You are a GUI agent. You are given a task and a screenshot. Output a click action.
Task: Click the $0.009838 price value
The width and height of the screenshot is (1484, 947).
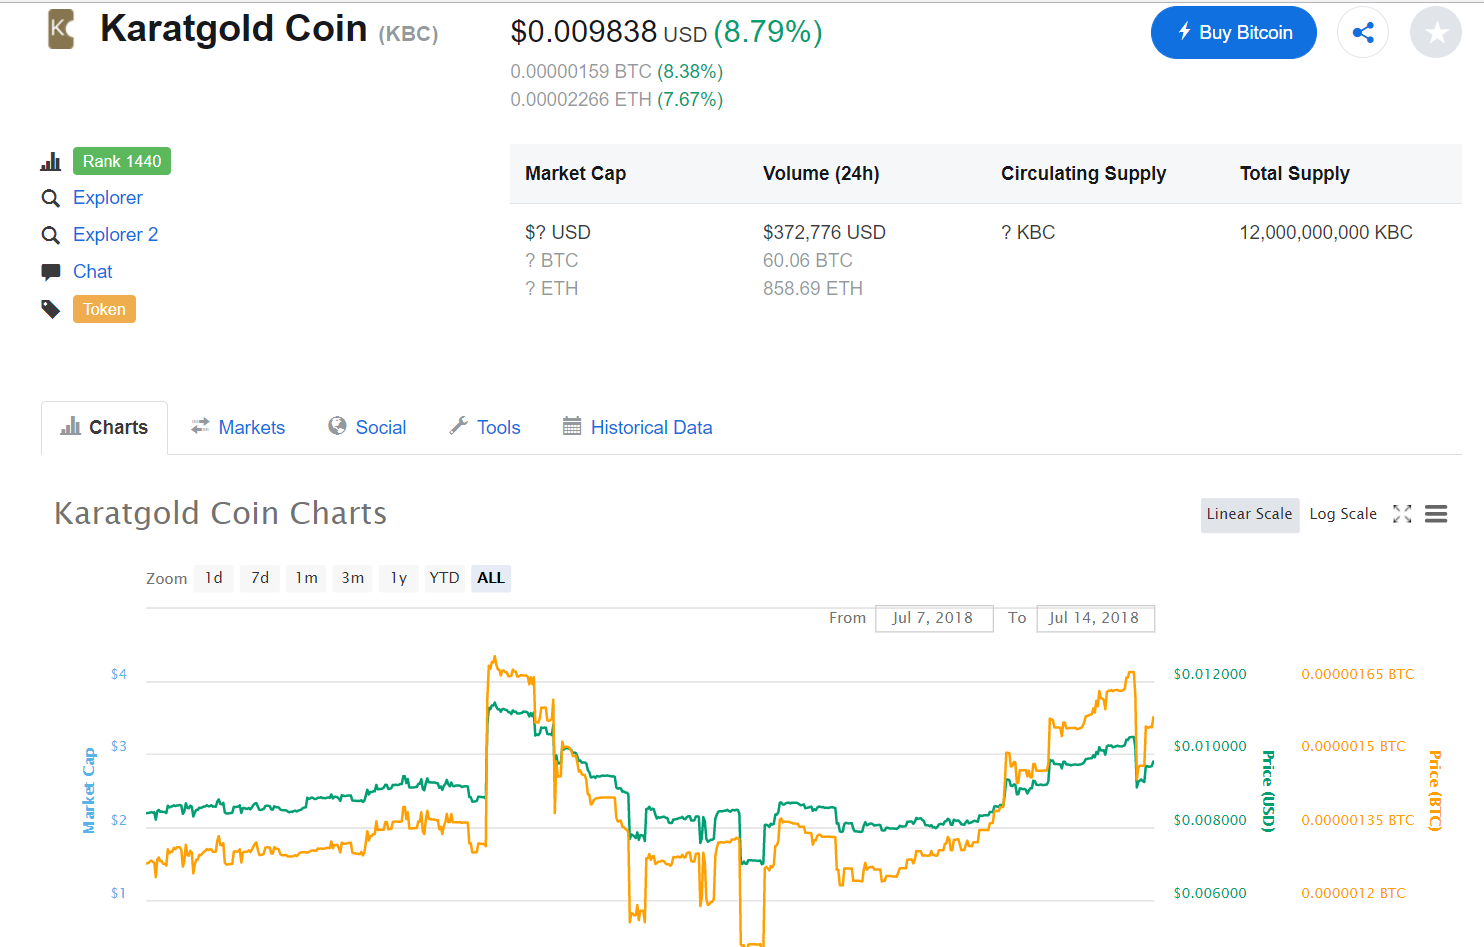pyautogui.click(x=584, y=32)
